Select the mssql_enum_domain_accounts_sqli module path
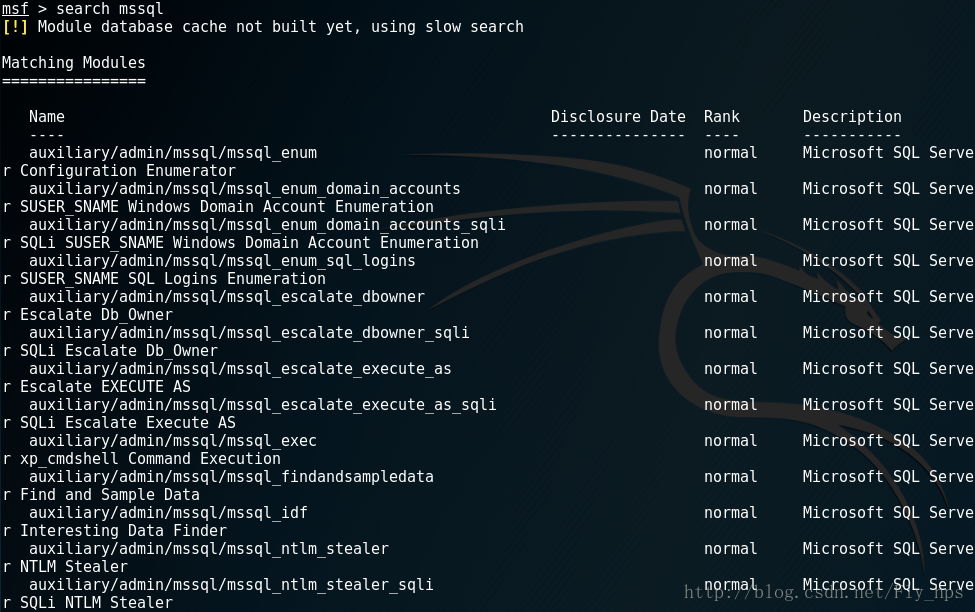The width and height of the screenshot is (975, 612). coord(267,225)
